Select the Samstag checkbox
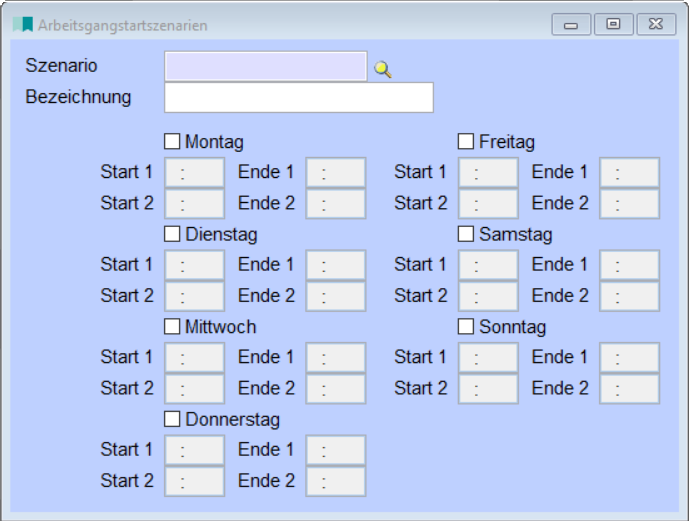The image size is (689, 521). click(x=466, y=234)
